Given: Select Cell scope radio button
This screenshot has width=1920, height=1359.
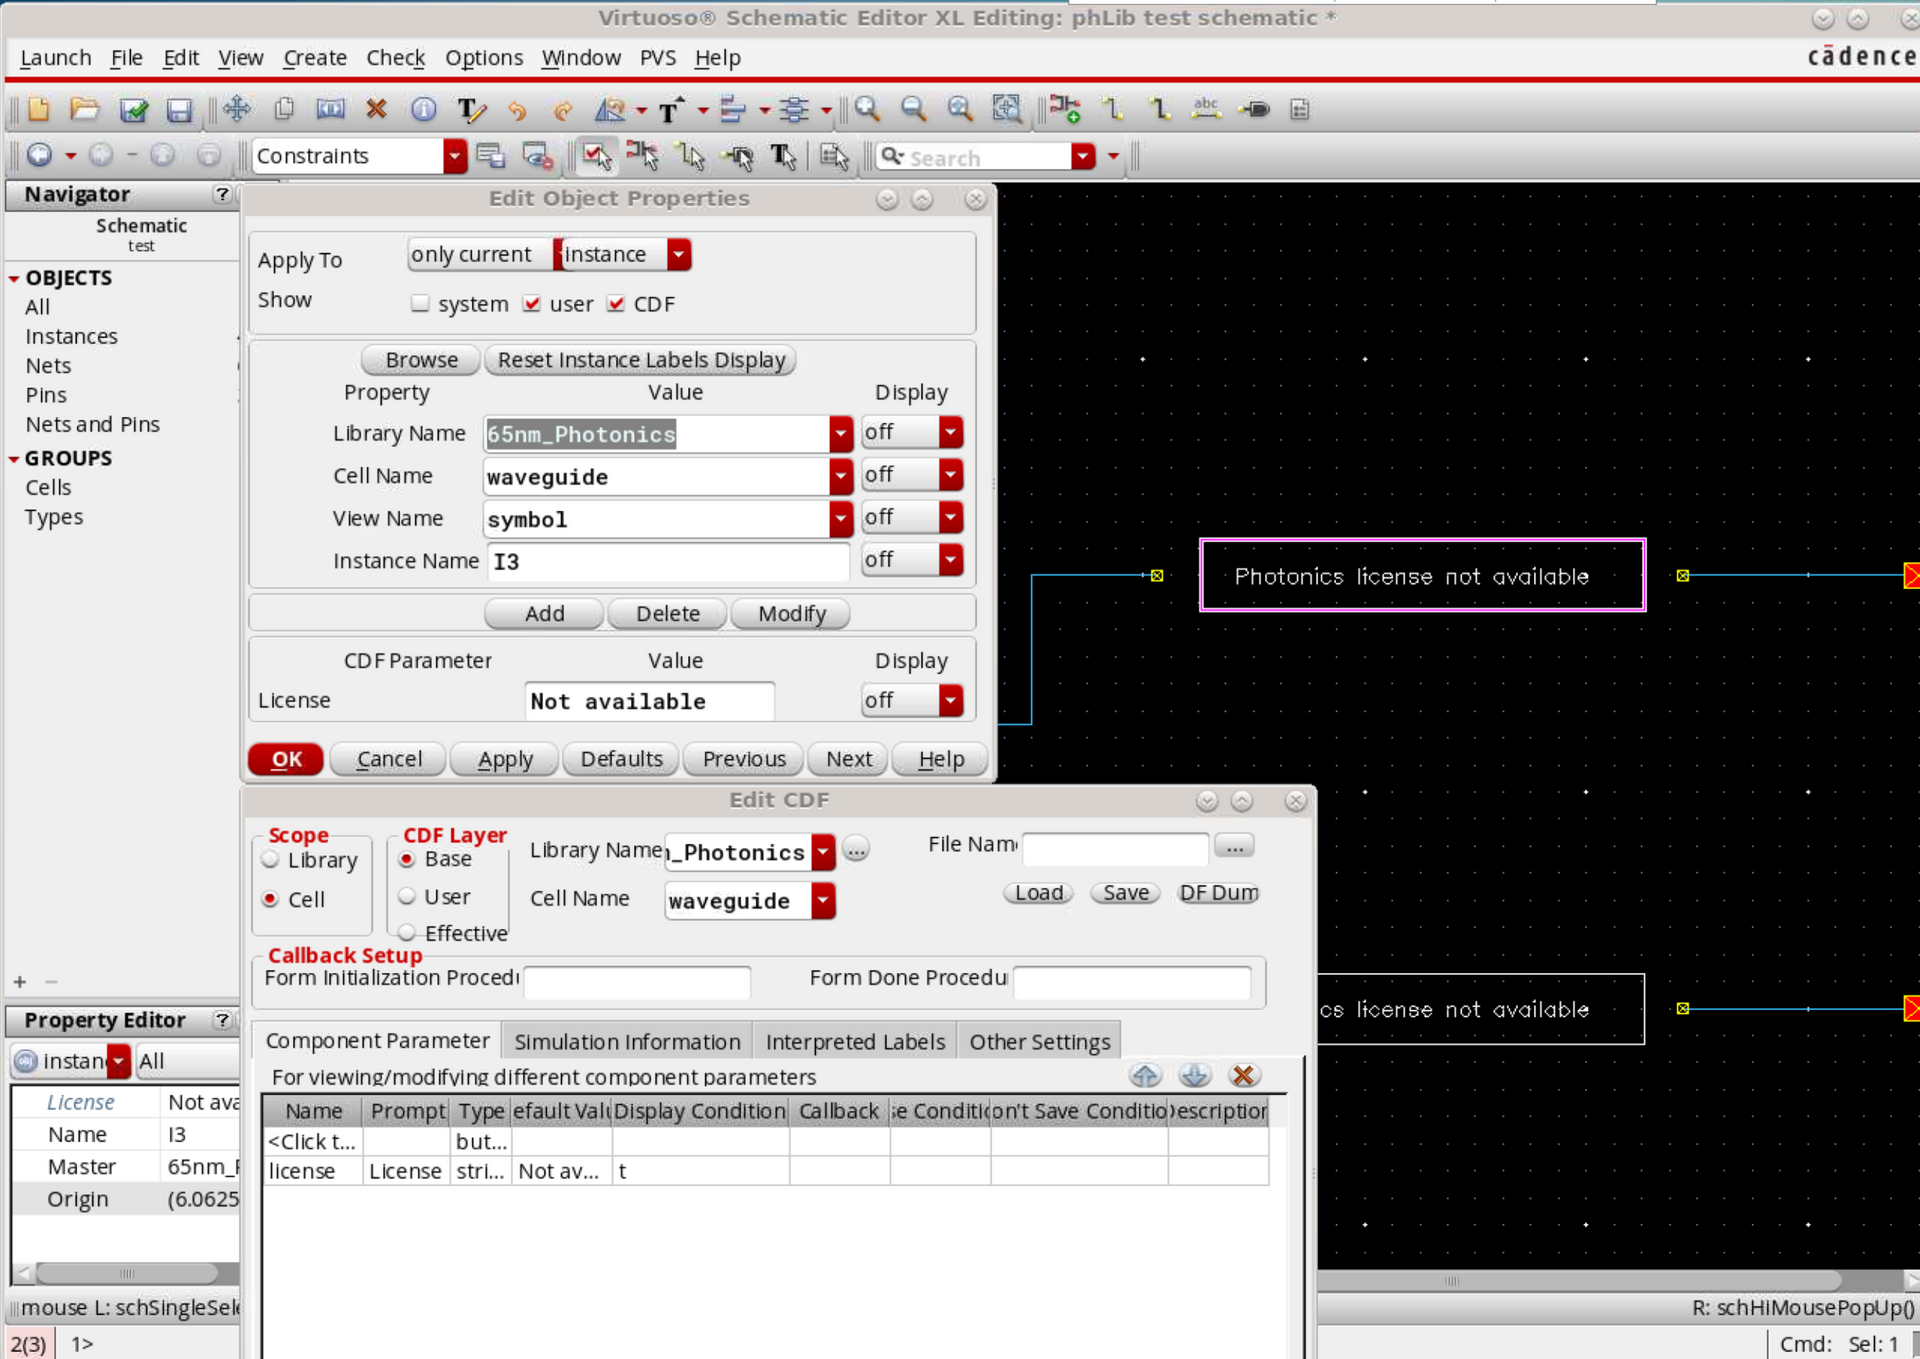Looking at the screenshot, I should click(270, 899).
